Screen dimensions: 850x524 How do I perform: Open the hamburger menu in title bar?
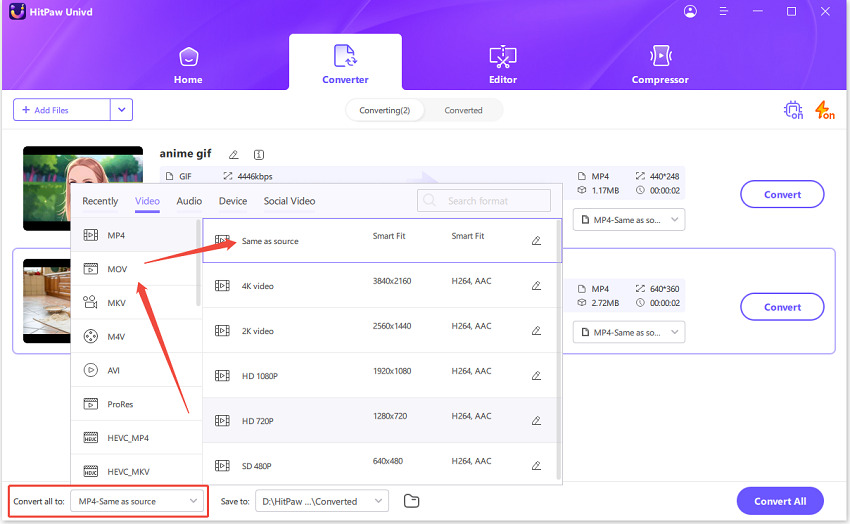723,11
